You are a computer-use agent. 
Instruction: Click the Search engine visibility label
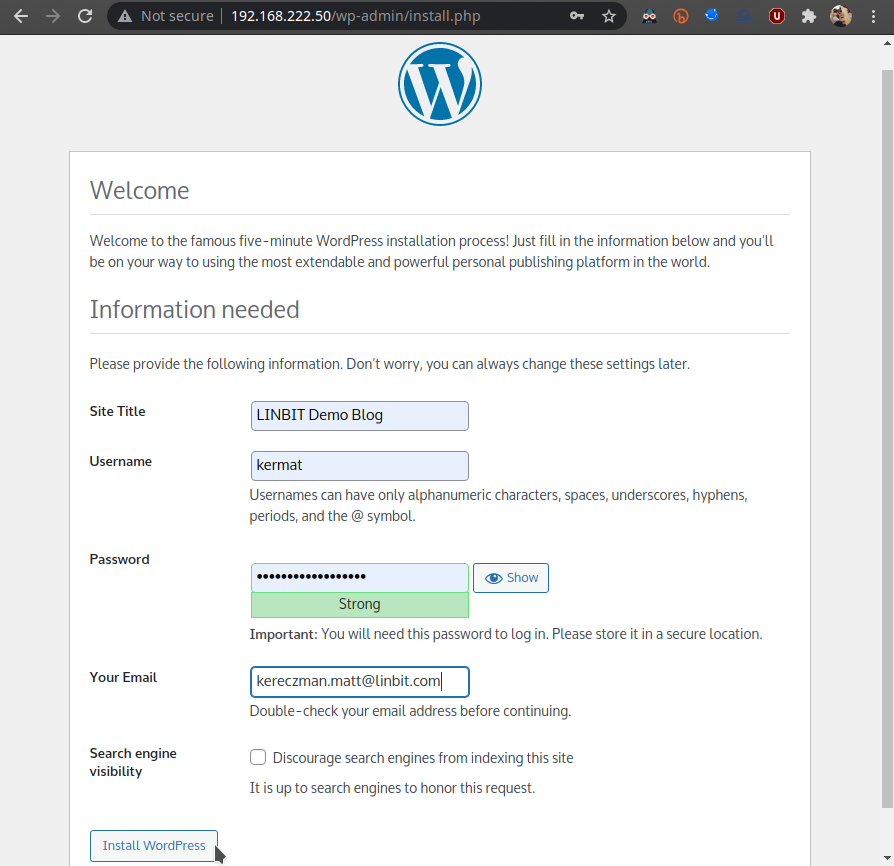133,762
